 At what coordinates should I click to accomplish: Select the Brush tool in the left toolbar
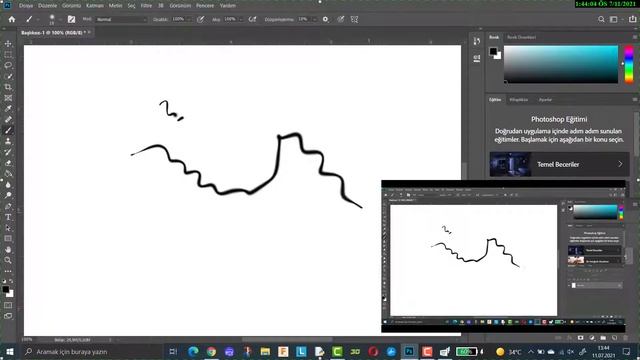click(x=8, y=131)
